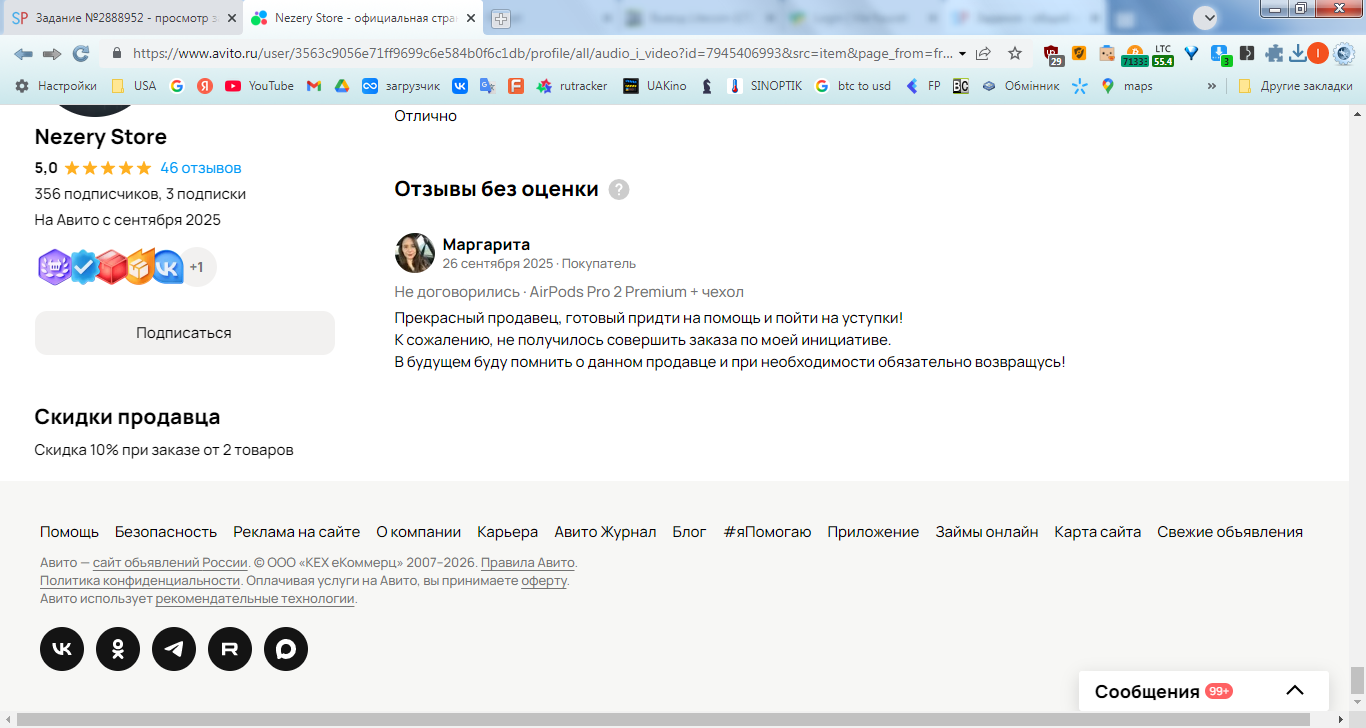Open the Безопасность footer link
Viewport: 1366px width, 728px height.
(x=166, y=532)
